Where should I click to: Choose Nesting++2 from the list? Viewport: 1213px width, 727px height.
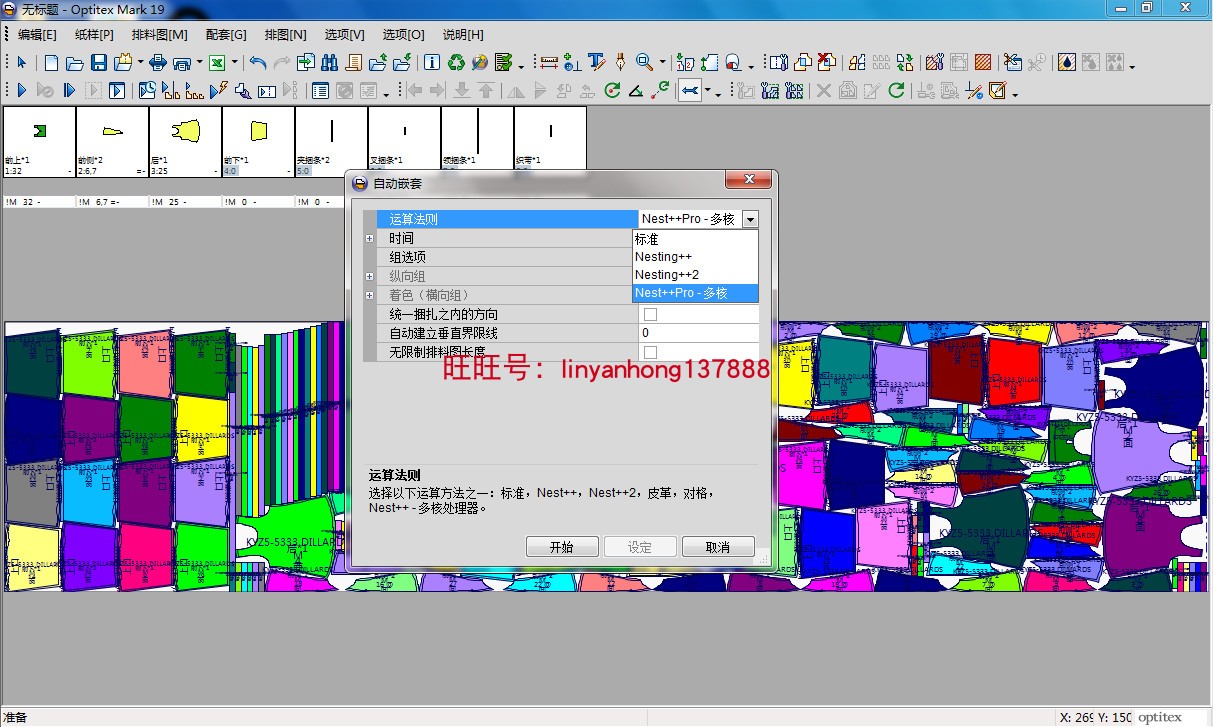coord(695,275)
